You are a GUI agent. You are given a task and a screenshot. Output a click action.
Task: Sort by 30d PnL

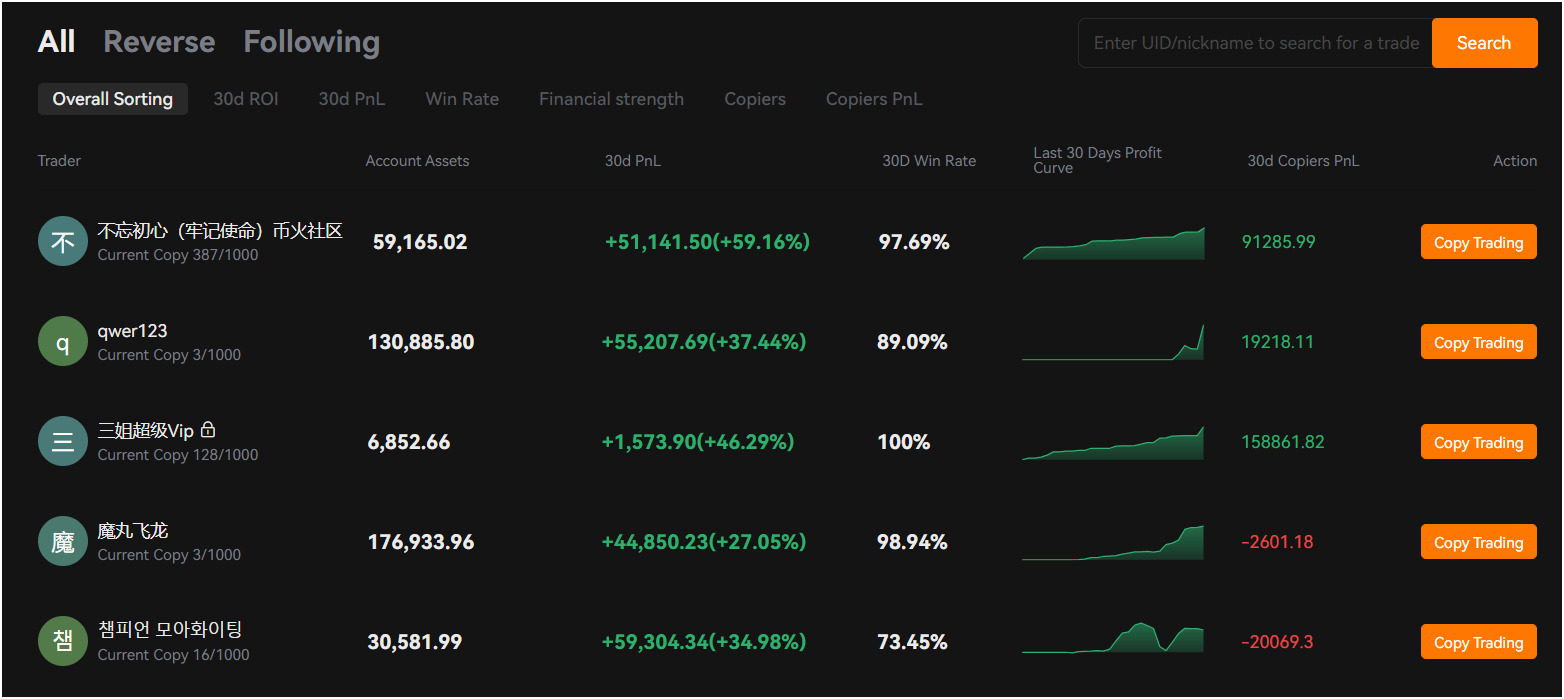[352, 99]
